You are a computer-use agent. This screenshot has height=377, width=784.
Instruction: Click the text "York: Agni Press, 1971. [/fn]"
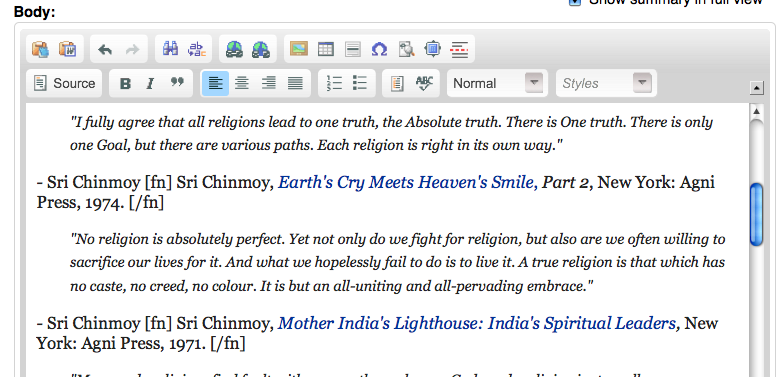click(x=141, y=344)
